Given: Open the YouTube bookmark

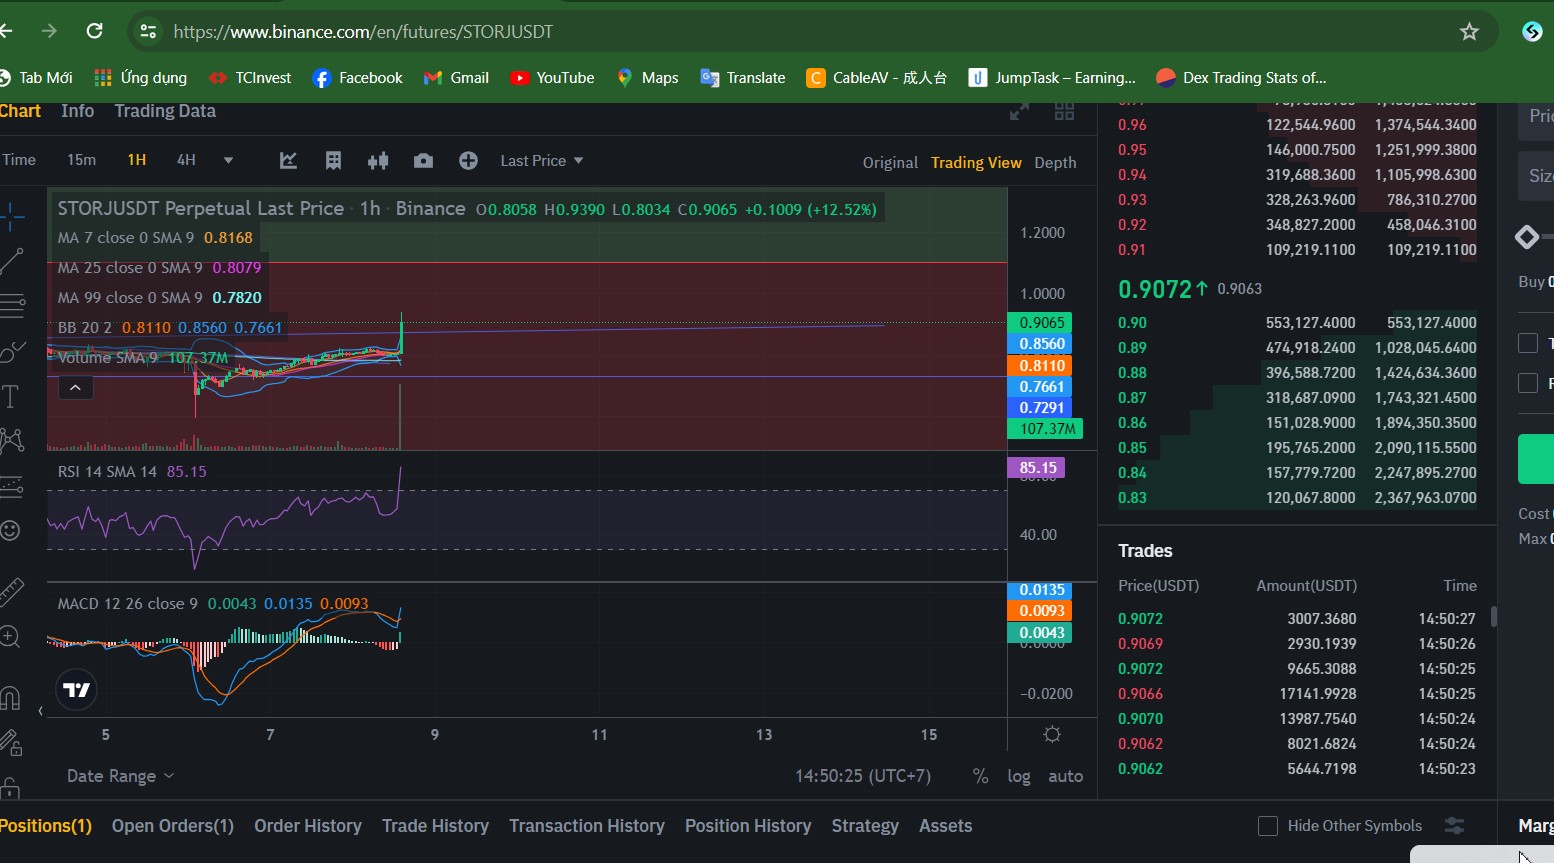Looking at the screenshot, I should pos(552,78).
